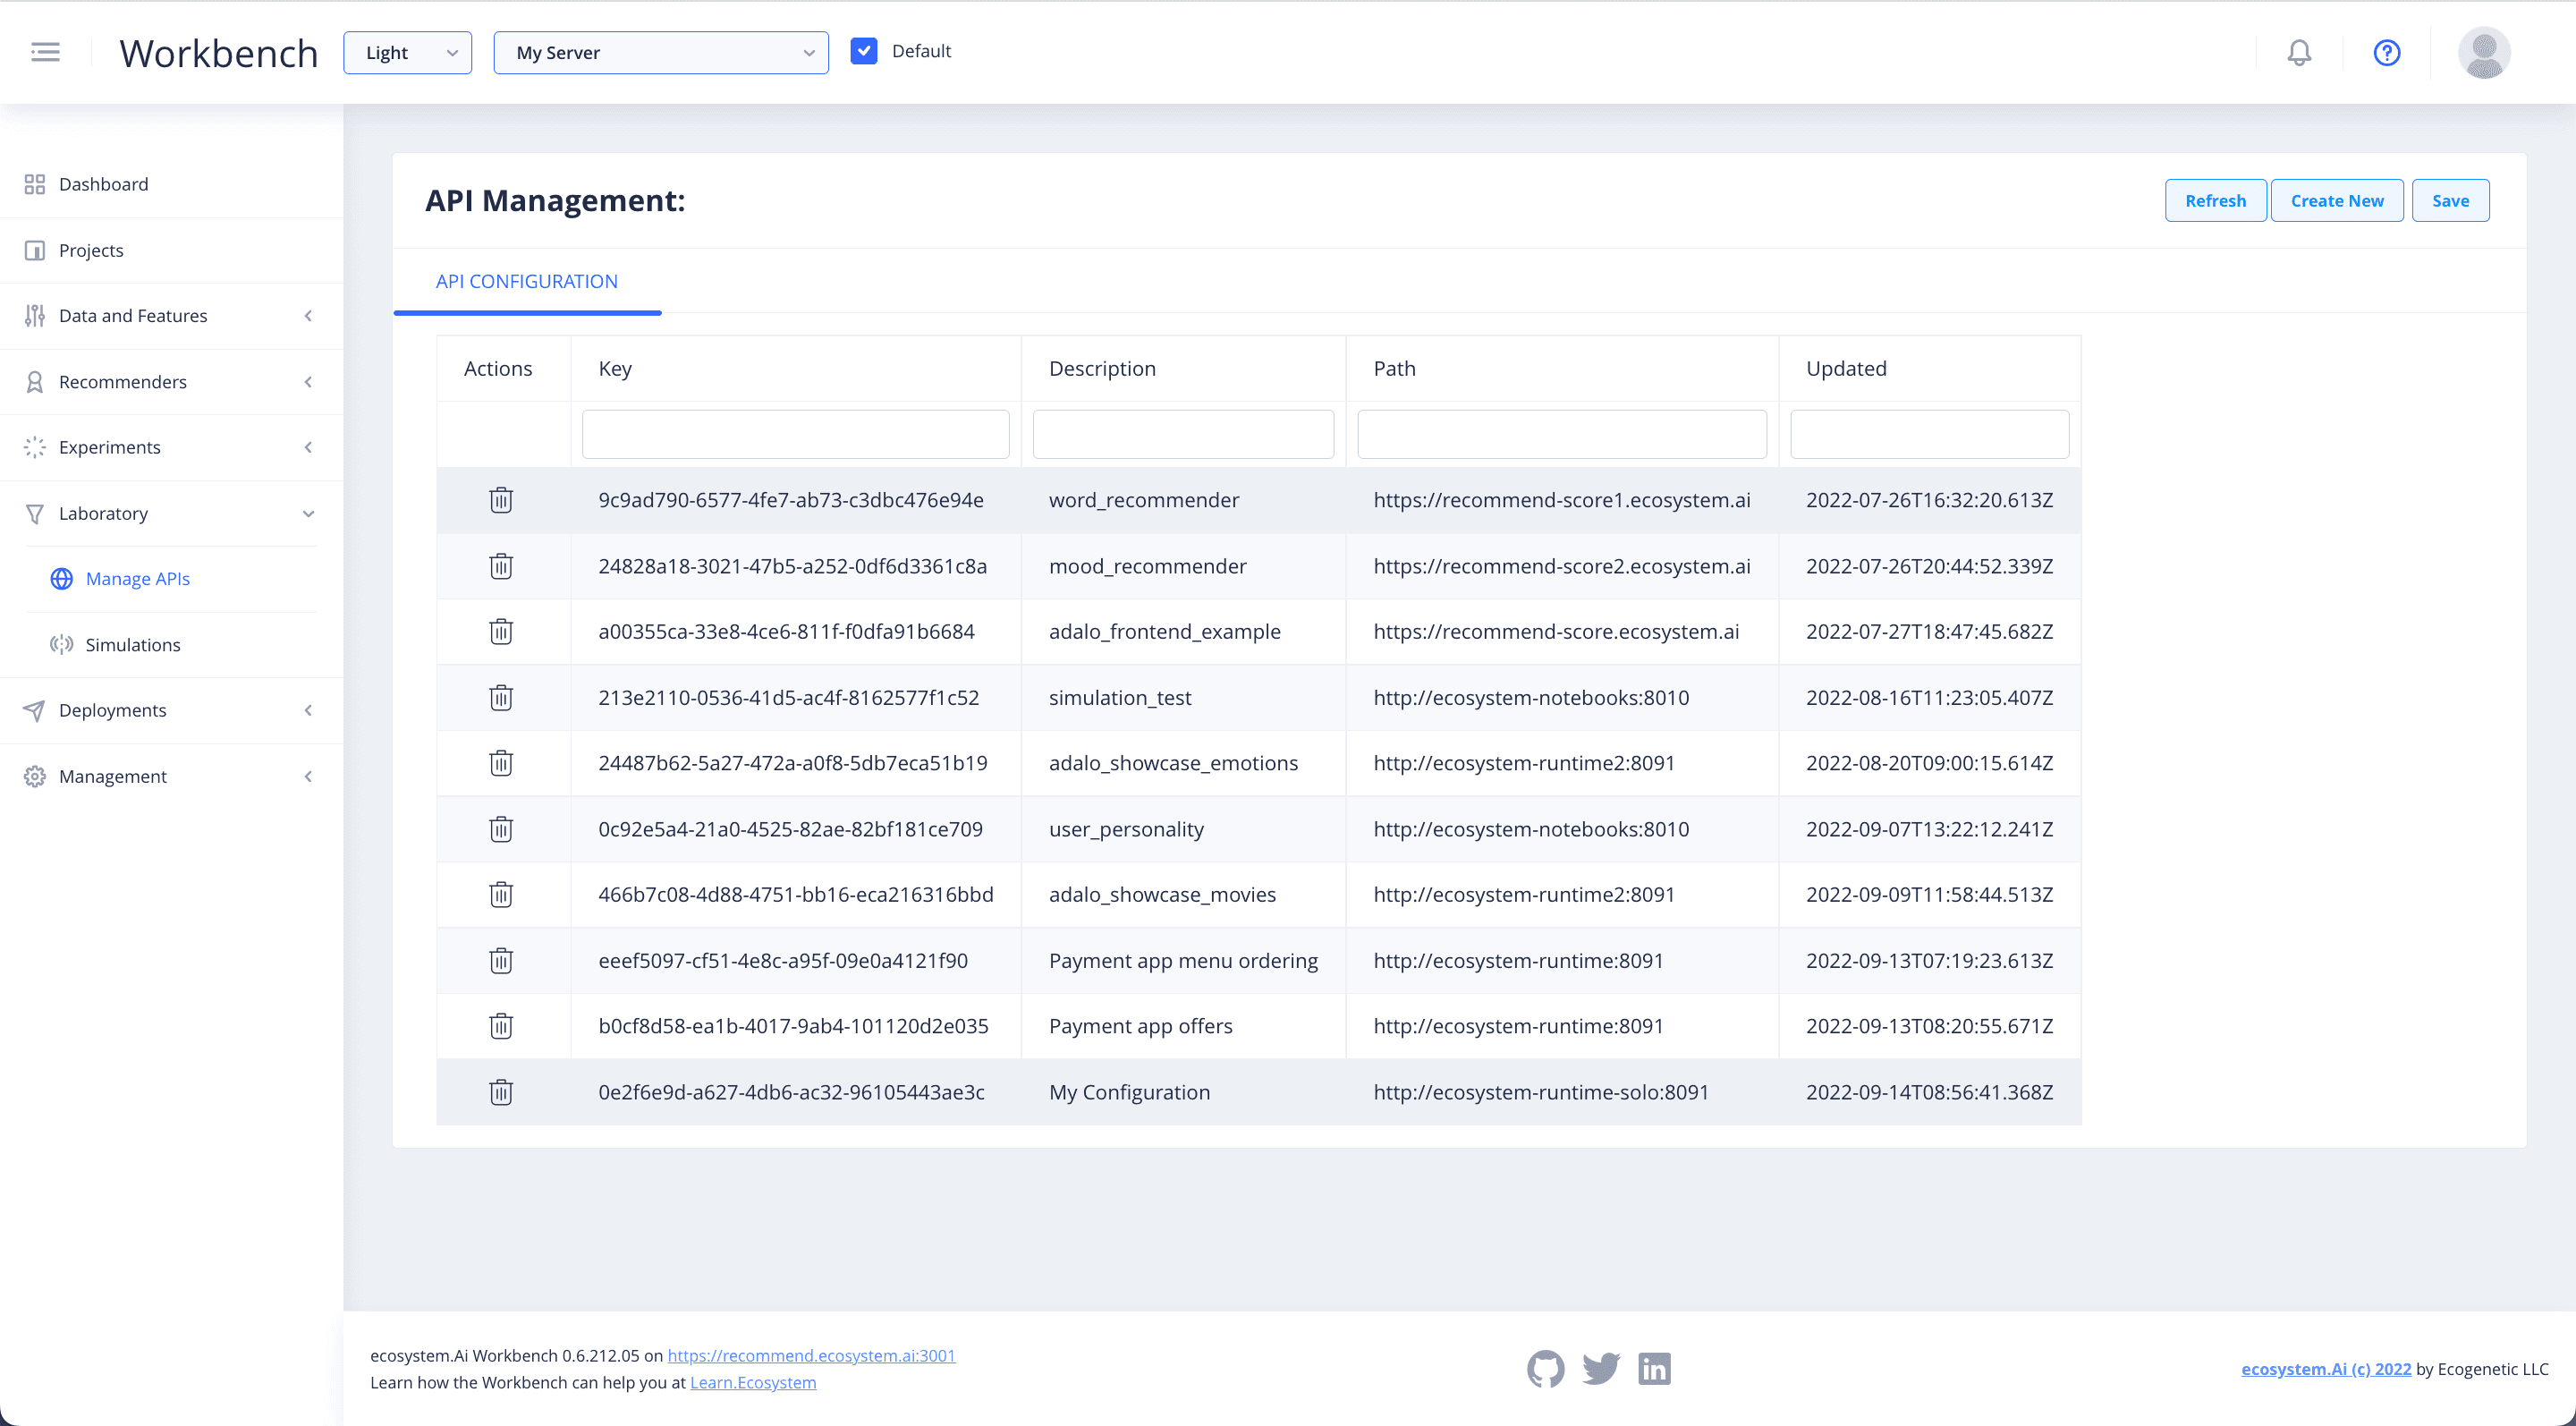
Task: Click the Simulations broadcast icon
Action: [60, 644]
